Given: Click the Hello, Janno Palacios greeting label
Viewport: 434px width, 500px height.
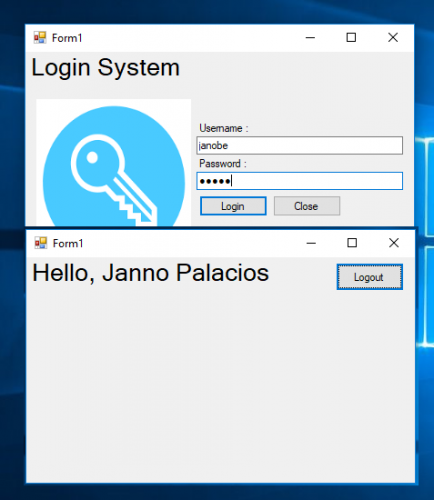Looking at the screenshot, I should coord(150,273).
